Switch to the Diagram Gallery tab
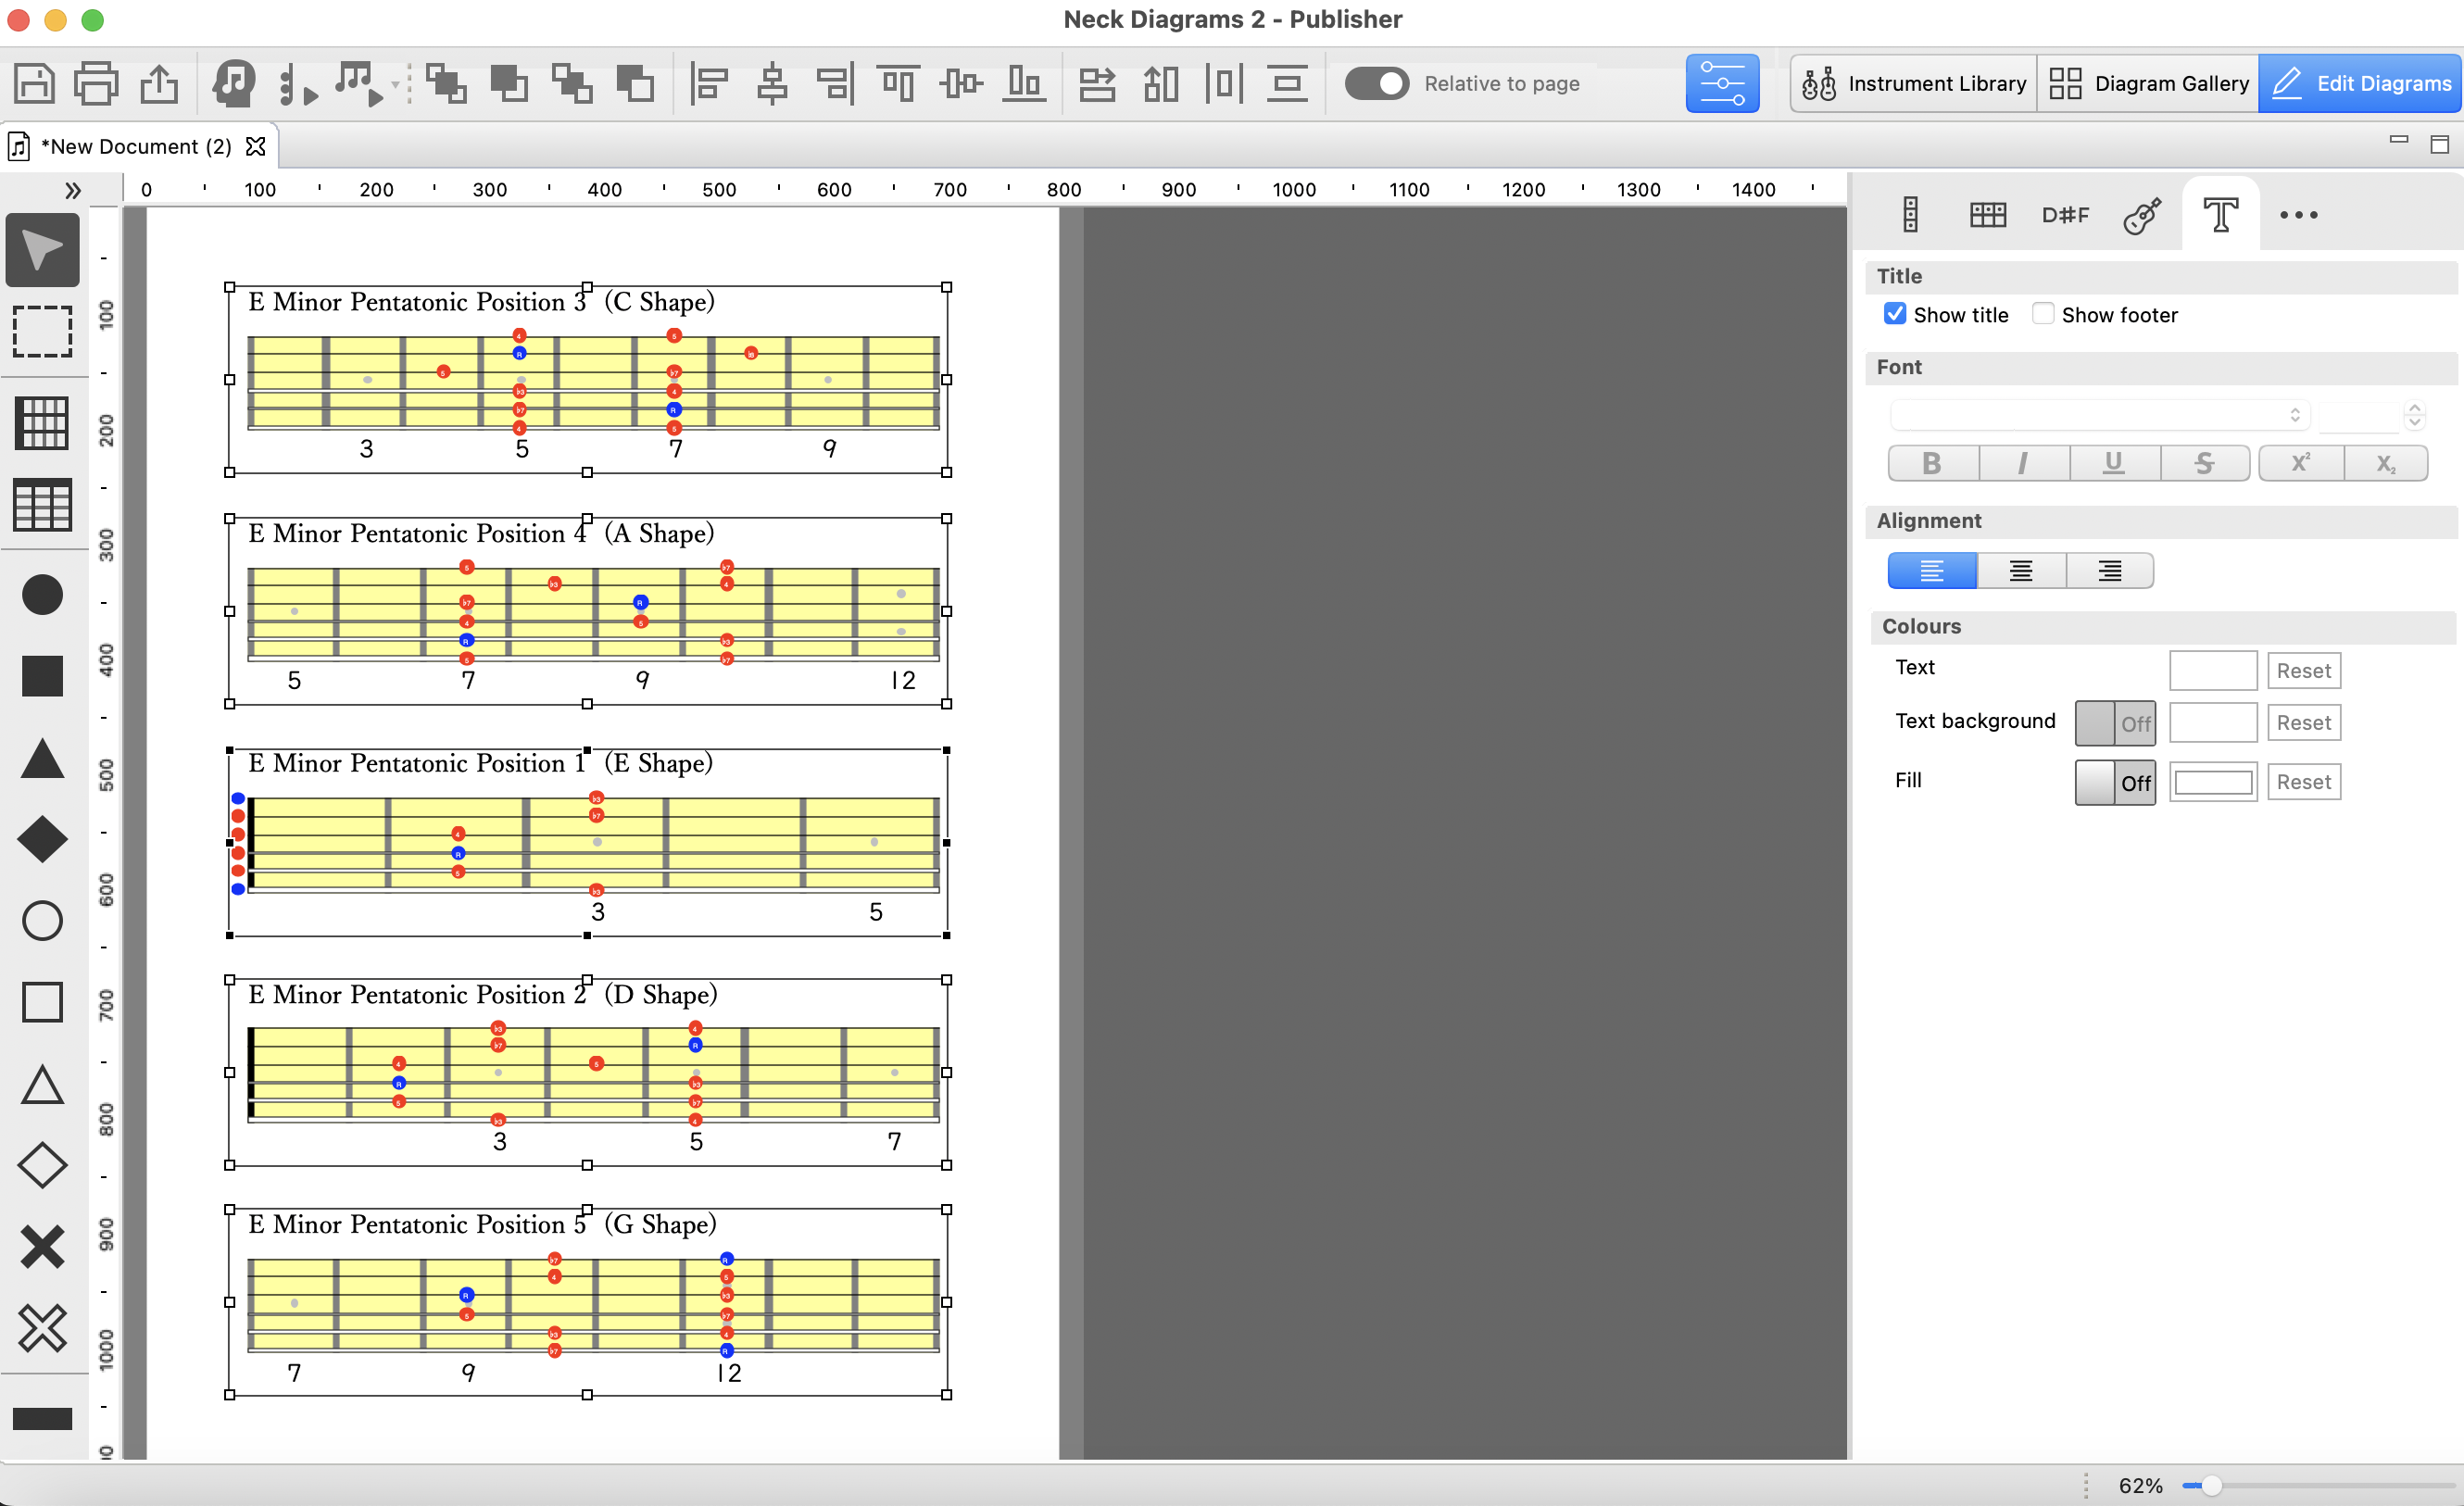This screenshot has height=1506, width=2464. (x=2148, y=83)
